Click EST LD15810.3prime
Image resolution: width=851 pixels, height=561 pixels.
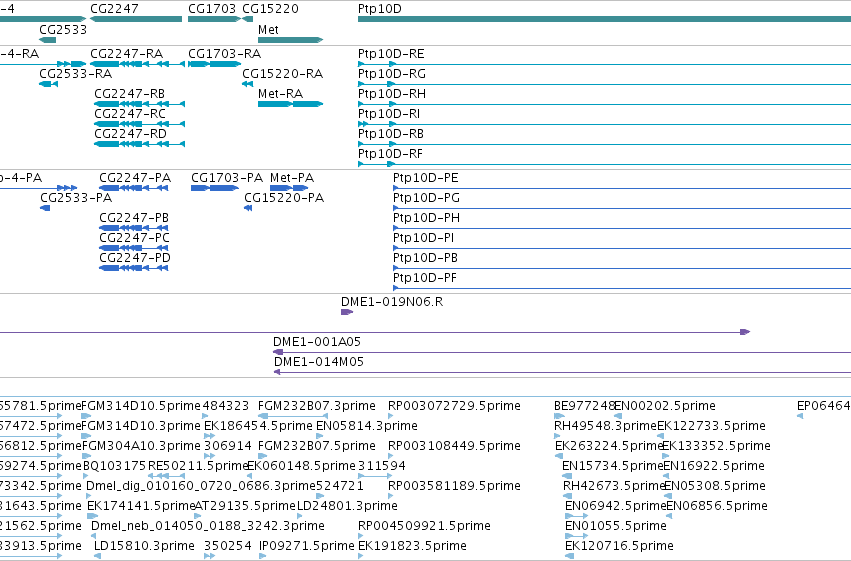pyautogui.click(x=97, y=556)
